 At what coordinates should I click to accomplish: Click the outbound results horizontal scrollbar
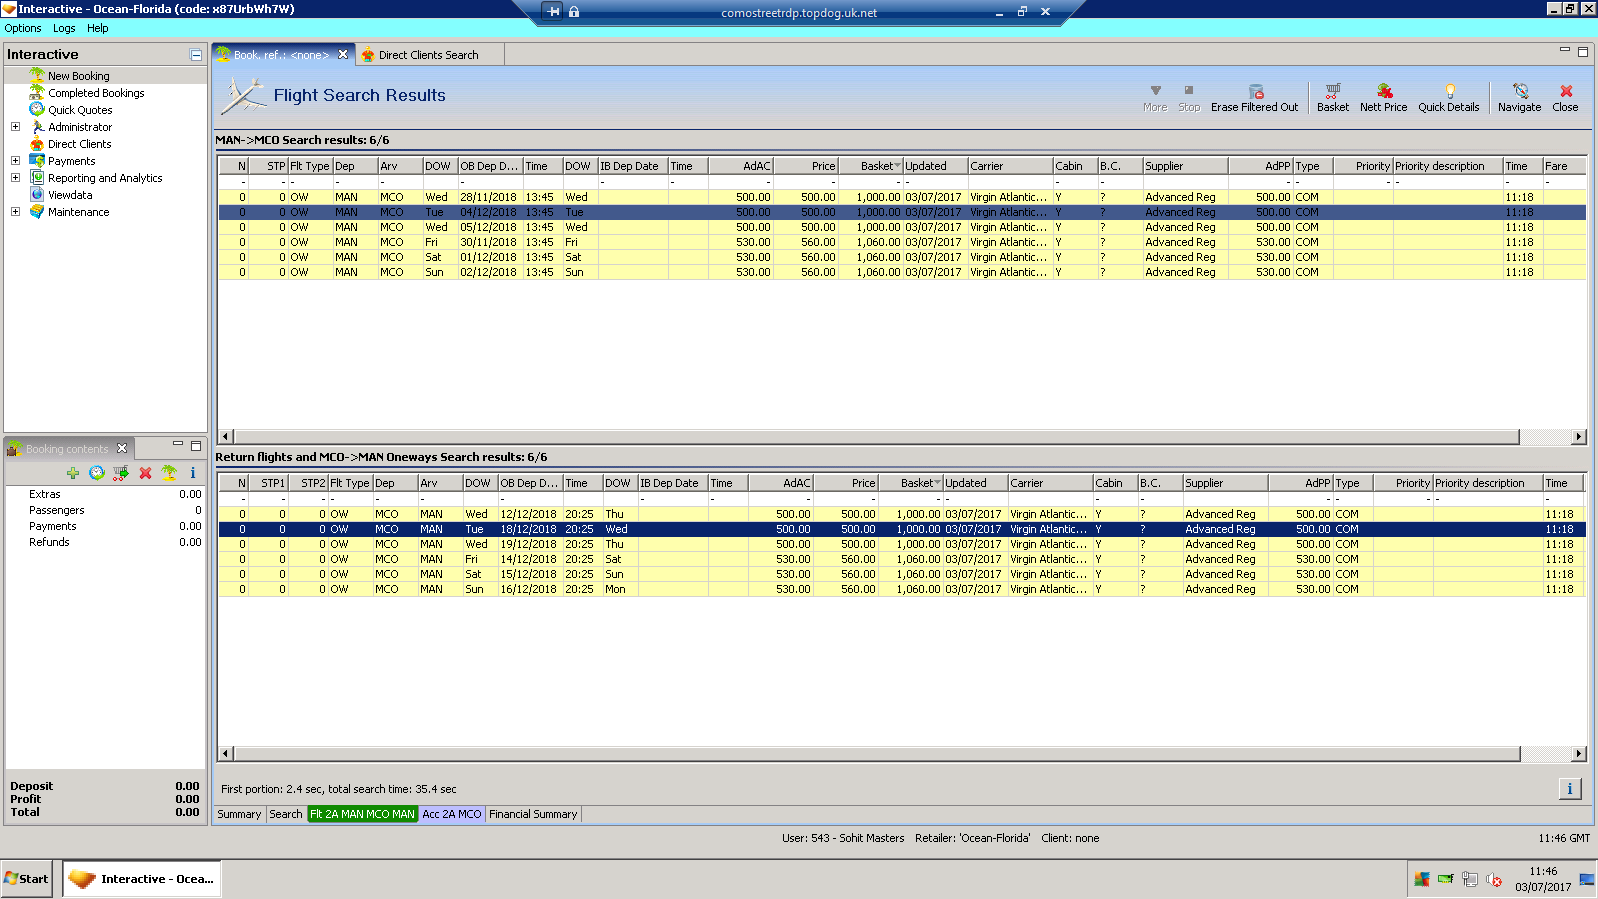point(876,437)
